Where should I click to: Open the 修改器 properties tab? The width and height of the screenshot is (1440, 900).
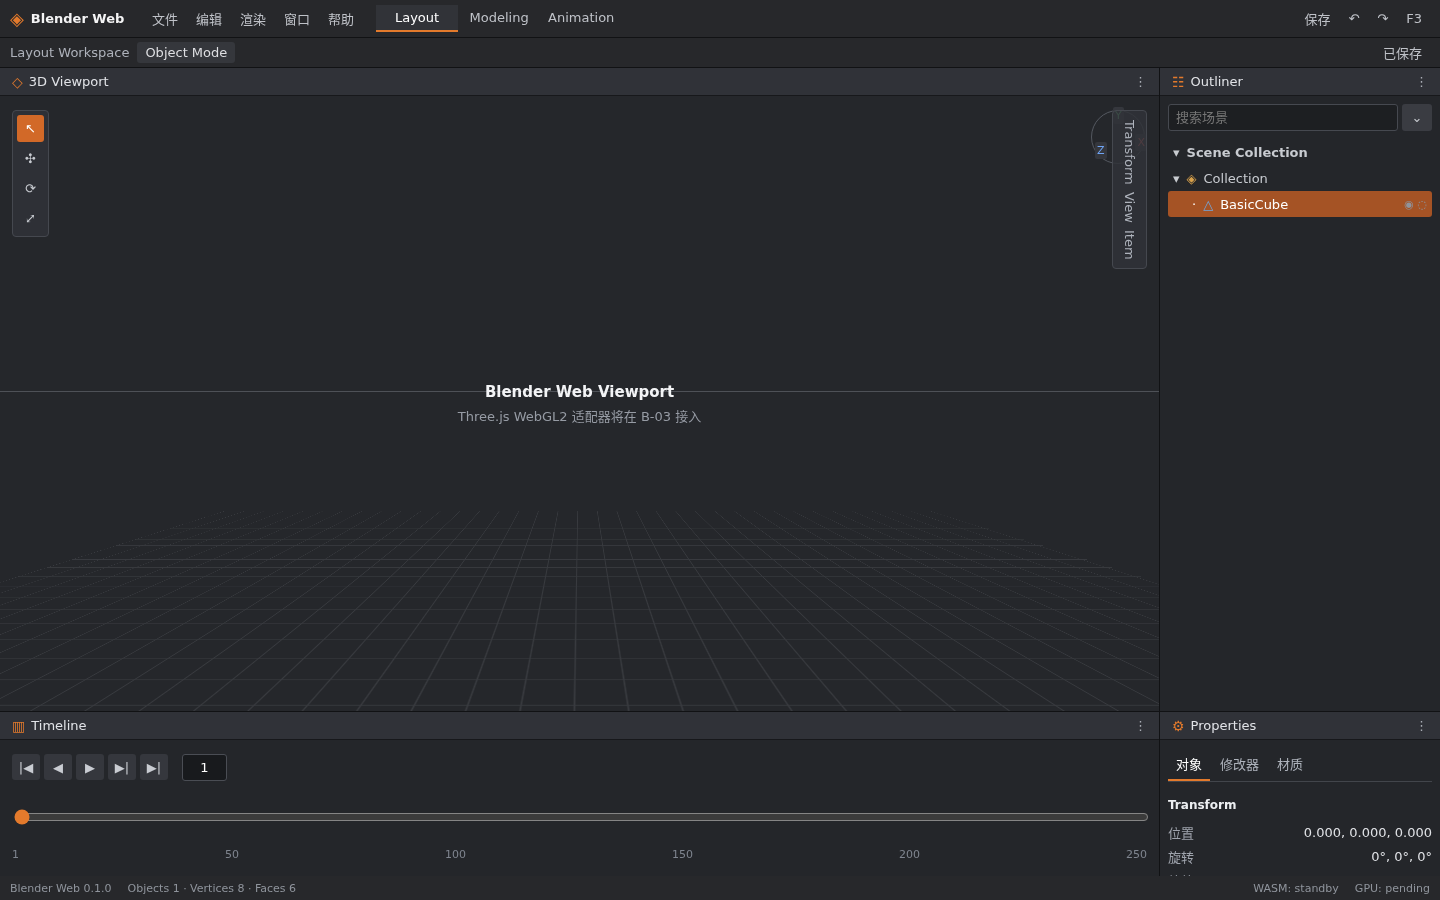(1239, 765)
